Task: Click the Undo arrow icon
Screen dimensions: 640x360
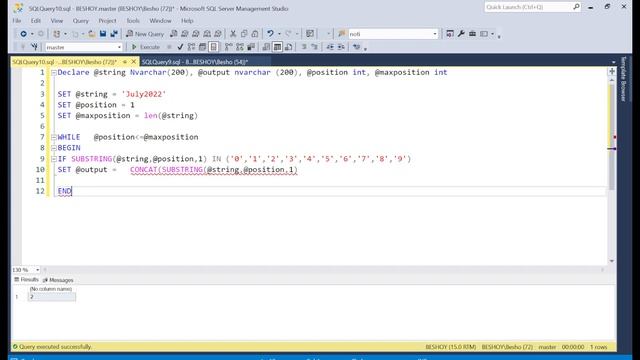Action: [x=270, y=34]
